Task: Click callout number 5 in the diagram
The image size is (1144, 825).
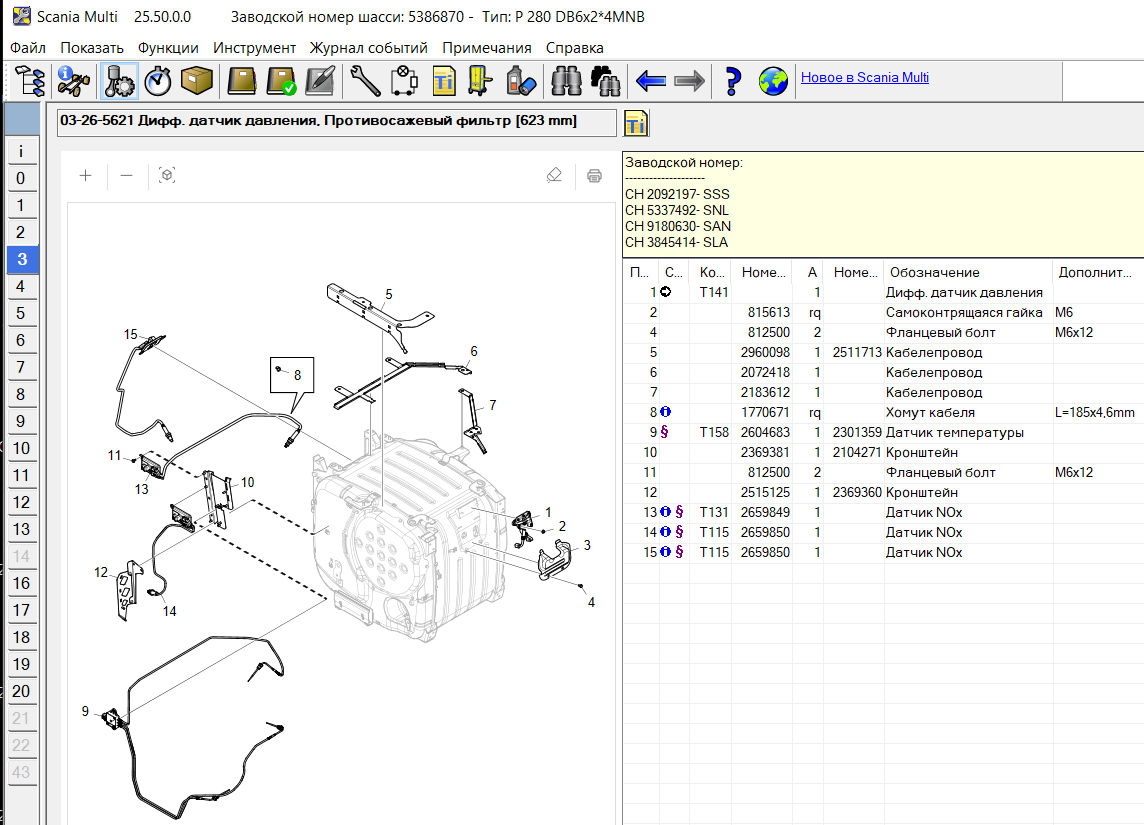Action: (389, 294)
